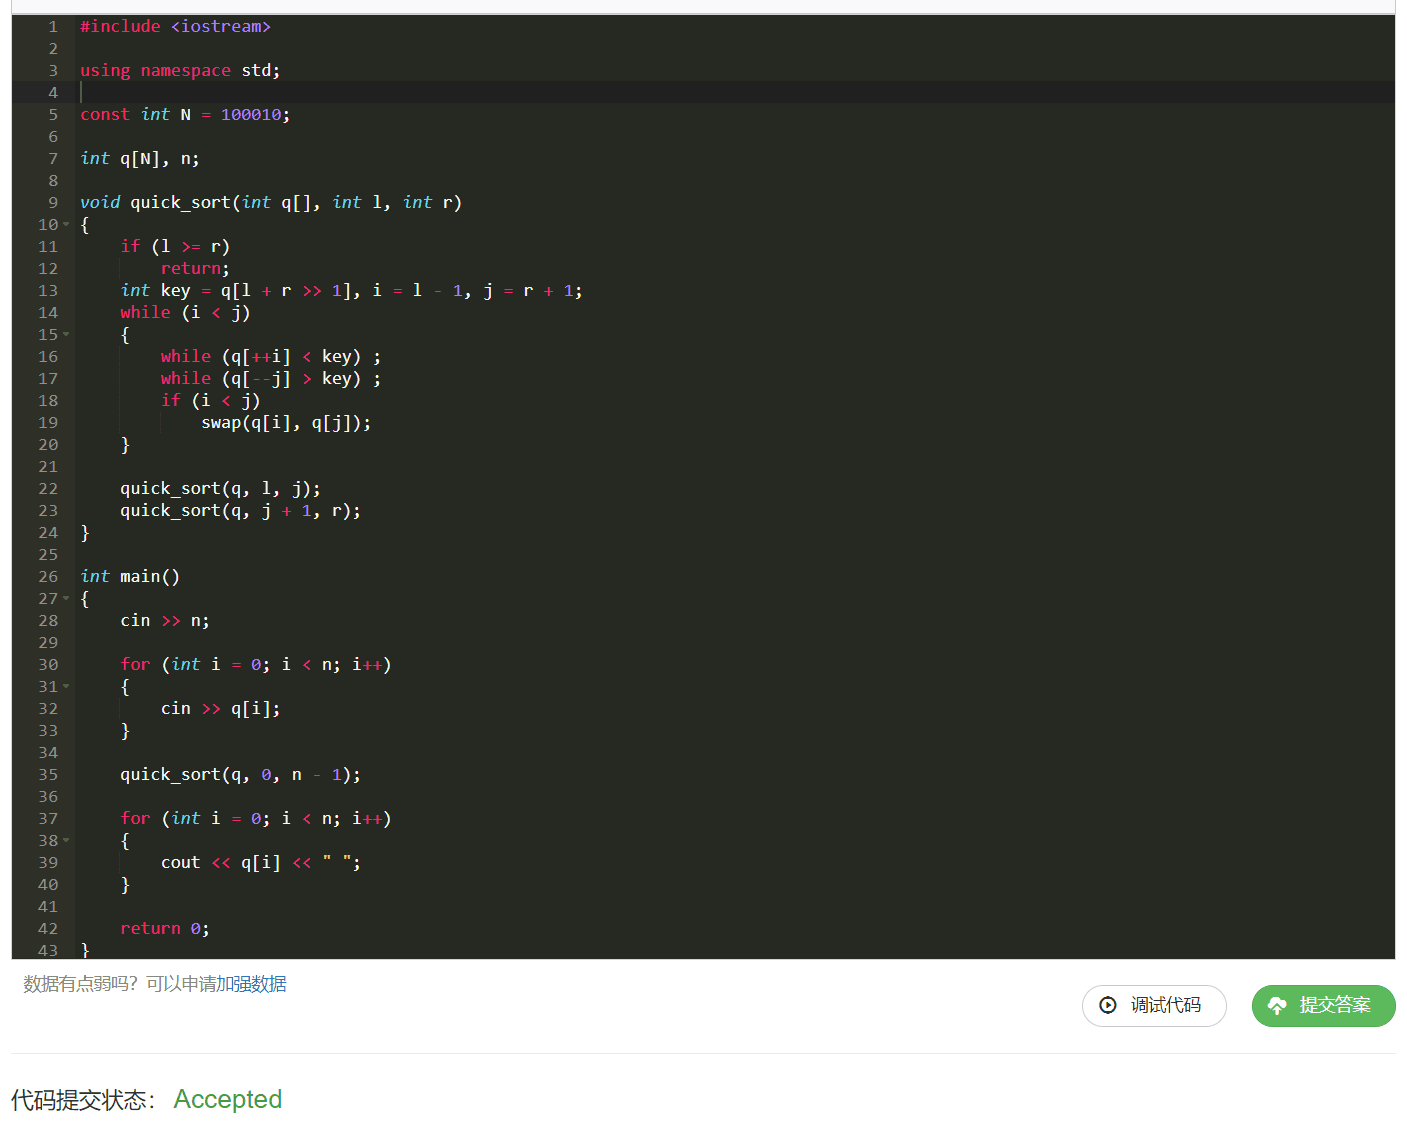Place cursor on empty line 4
This screenshot has height=1130, width=1407.
click(x=735, y=92)
